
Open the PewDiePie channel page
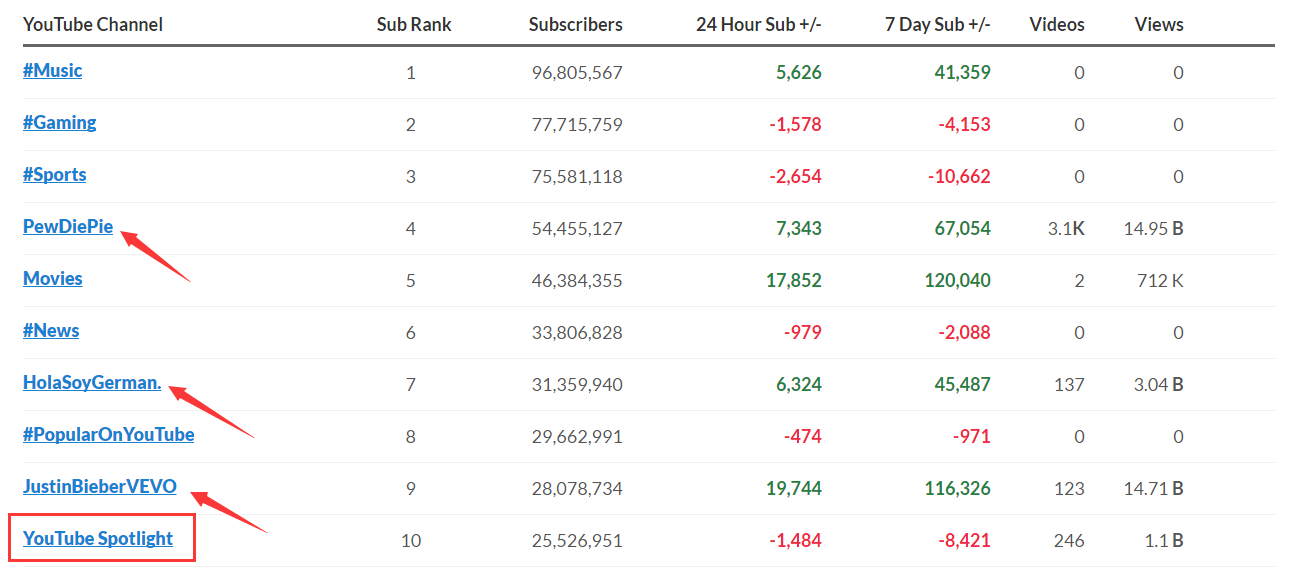point(68,227)
